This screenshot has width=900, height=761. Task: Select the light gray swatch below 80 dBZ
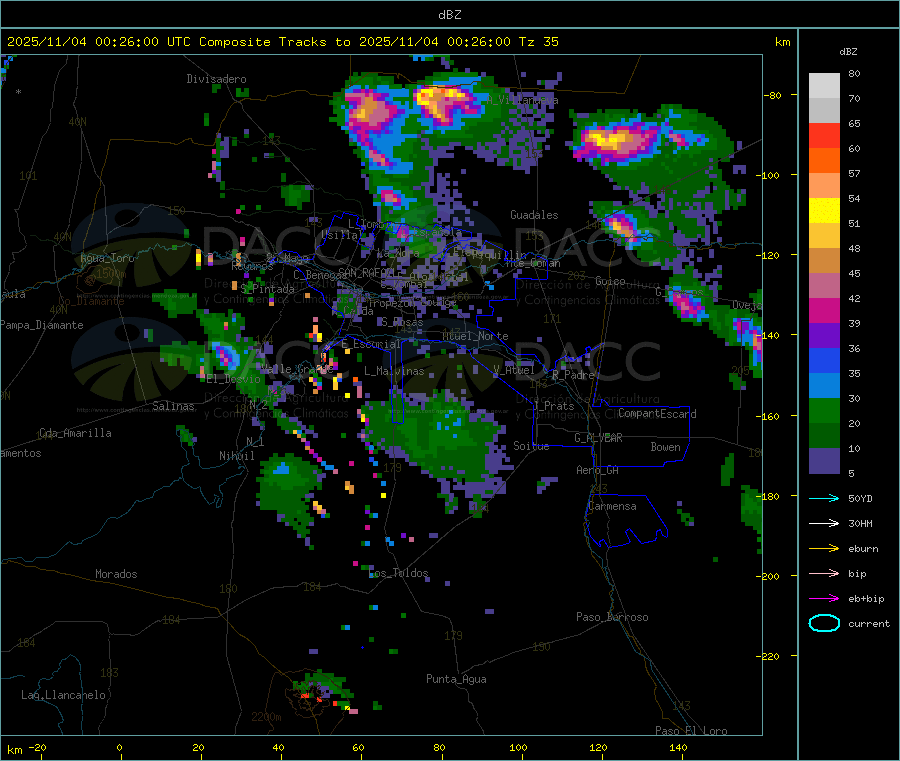[824, 86]
